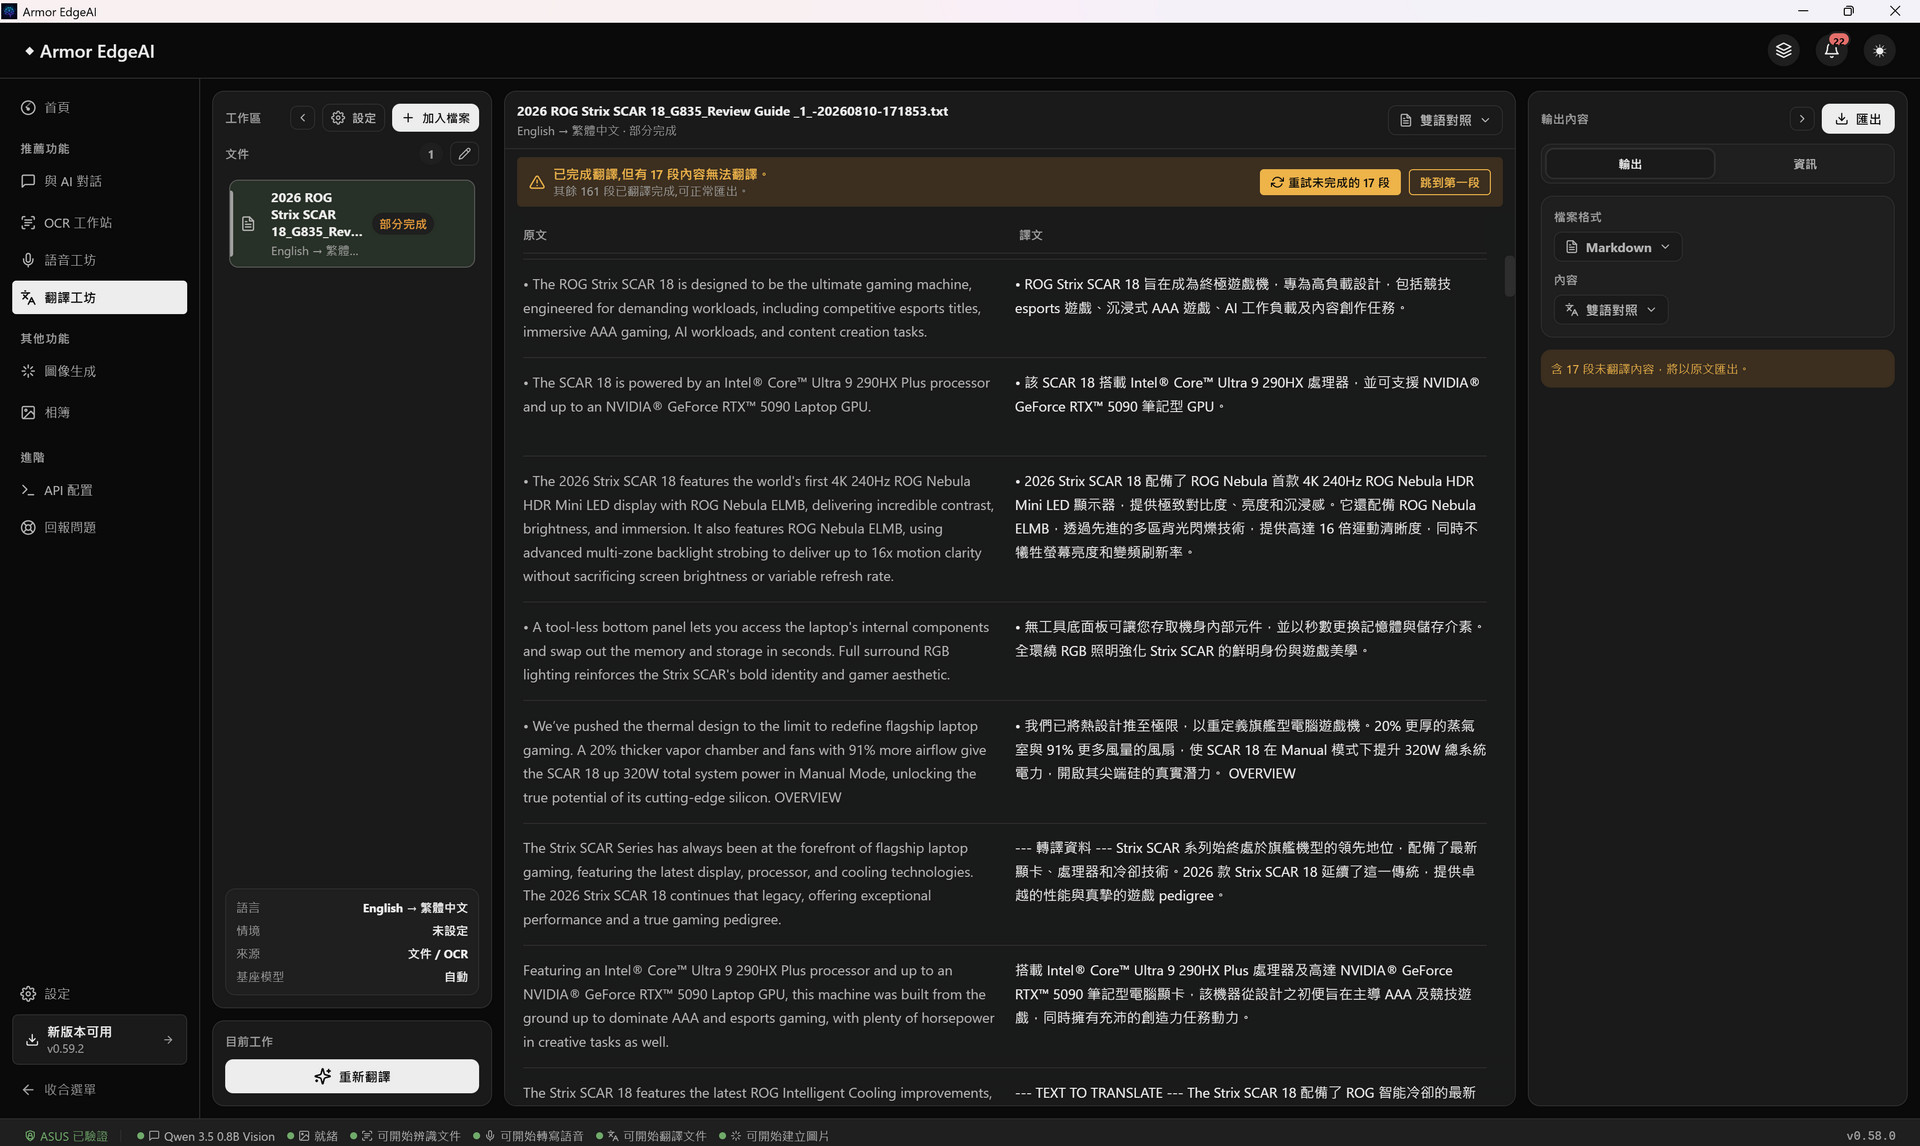Click the 語言 English → 繁體中文 value
This screenshot has width=1920, height=1146.
415,908
